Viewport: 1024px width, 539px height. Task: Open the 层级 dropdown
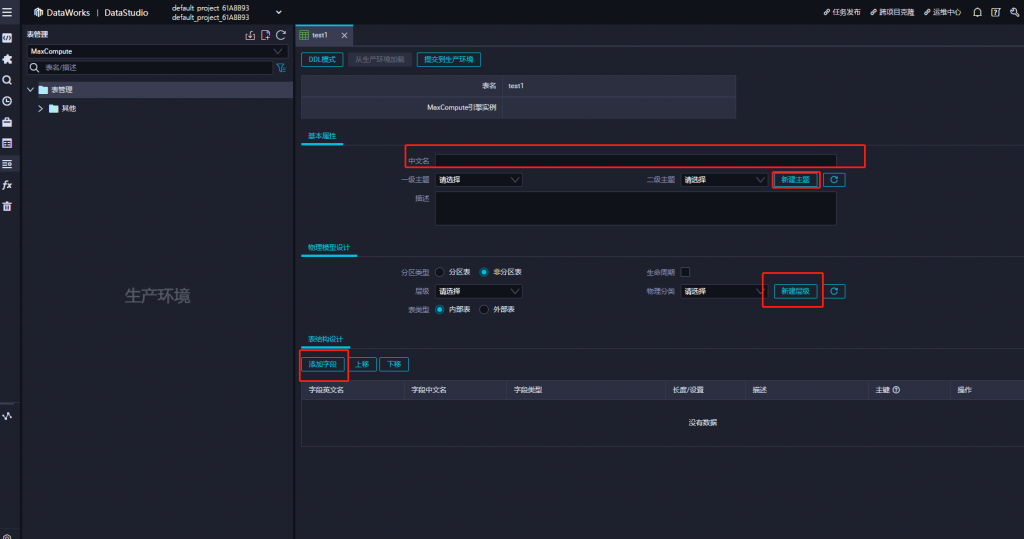[478, 291]
